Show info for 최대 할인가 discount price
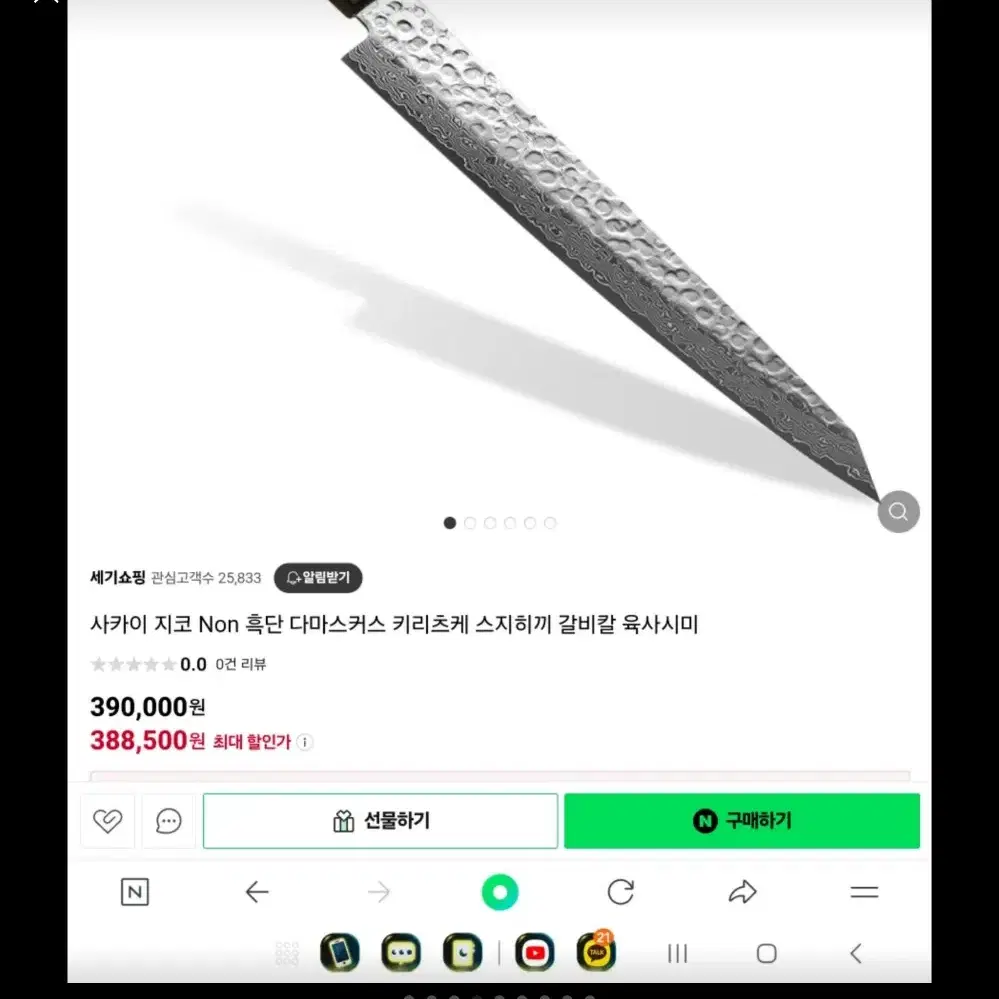Viewport: 999px width, 999px height. [x=305, y=742]
